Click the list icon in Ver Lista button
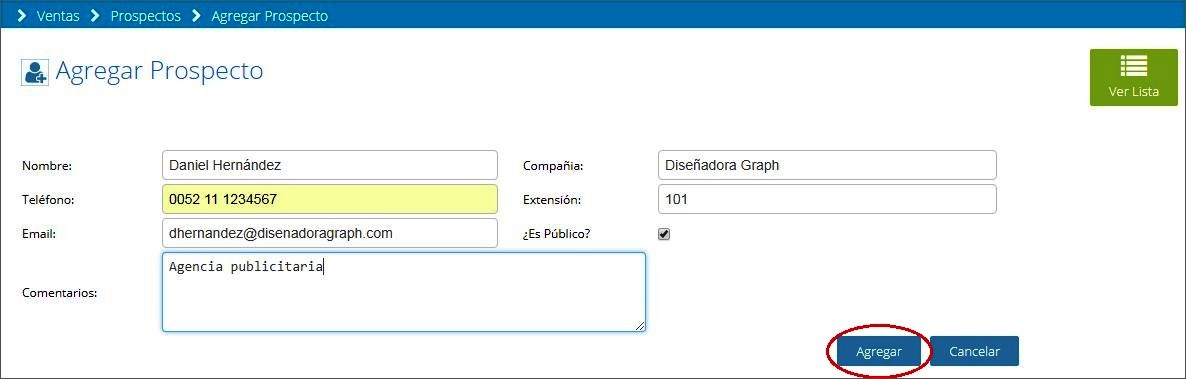 (1134, 67)
